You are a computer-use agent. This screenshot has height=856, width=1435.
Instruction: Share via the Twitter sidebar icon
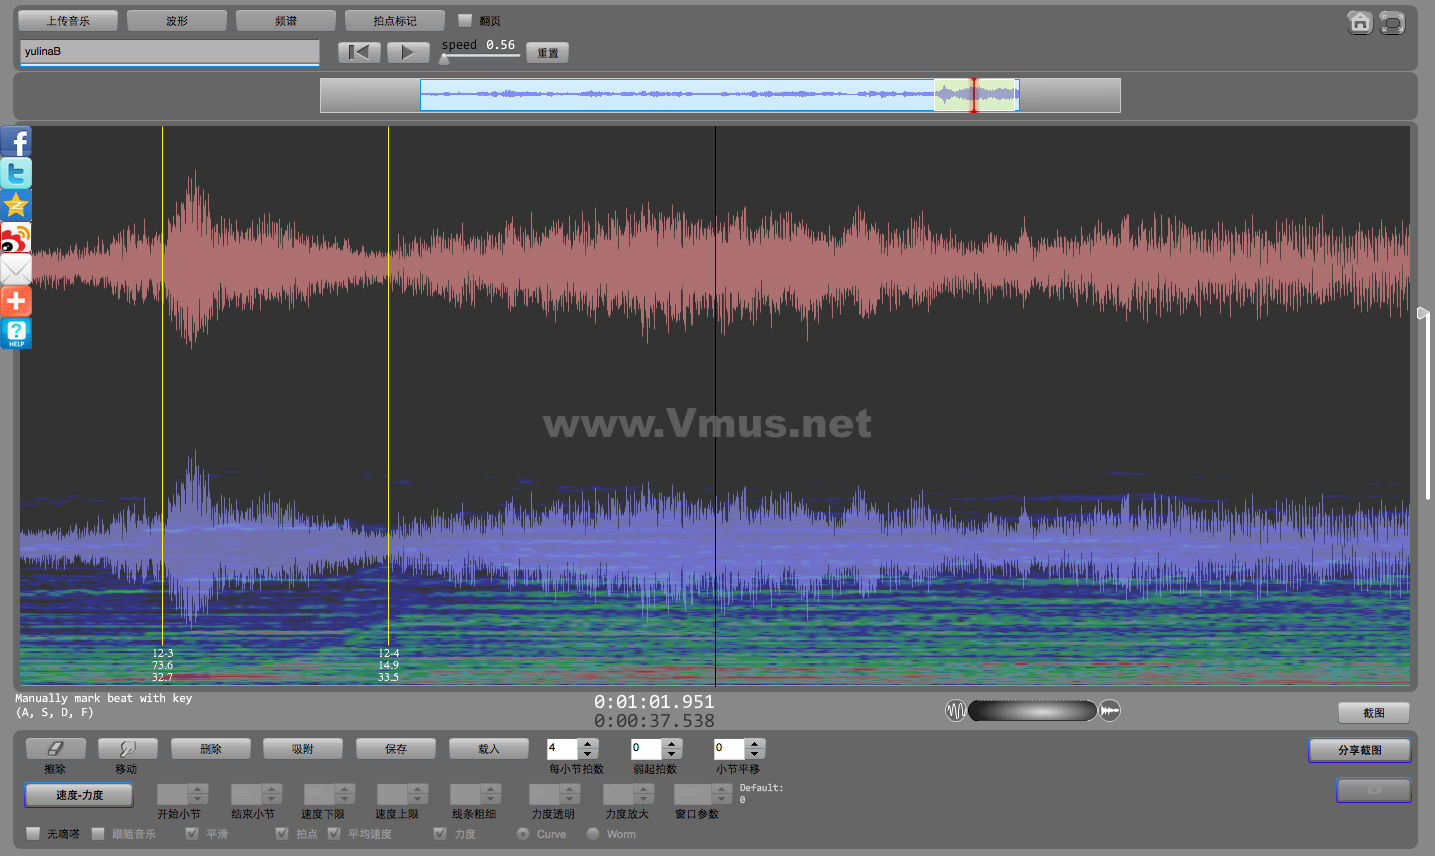pos(16,173)
